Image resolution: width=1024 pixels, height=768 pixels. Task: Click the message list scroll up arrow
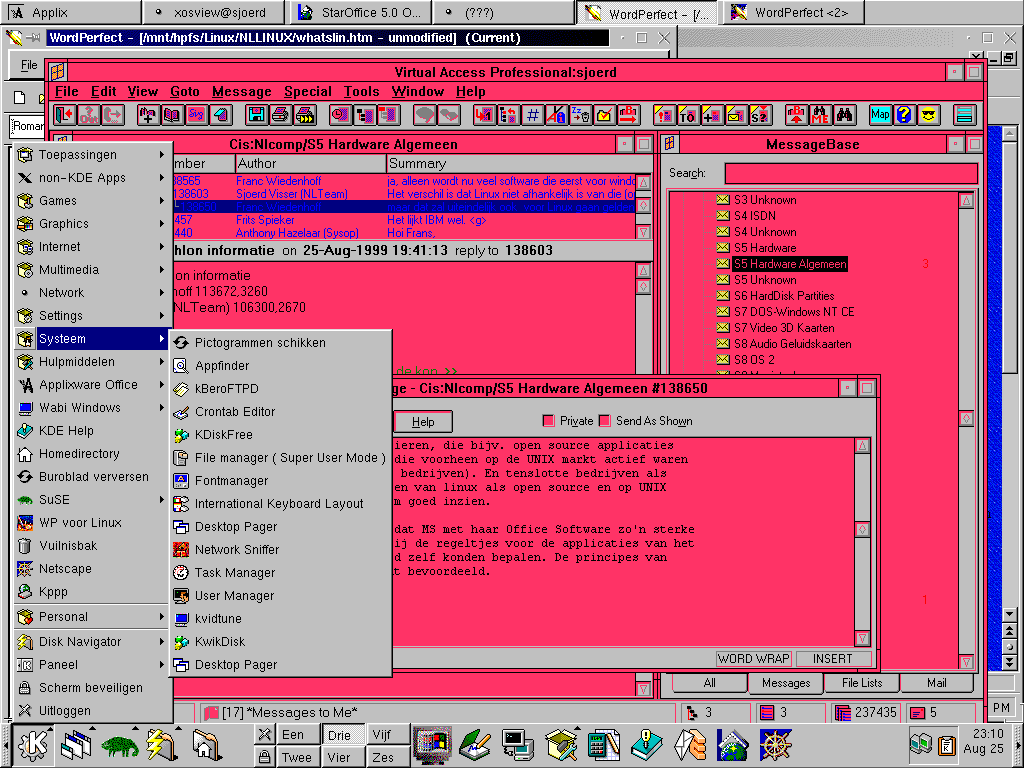(x=643, y=182)
